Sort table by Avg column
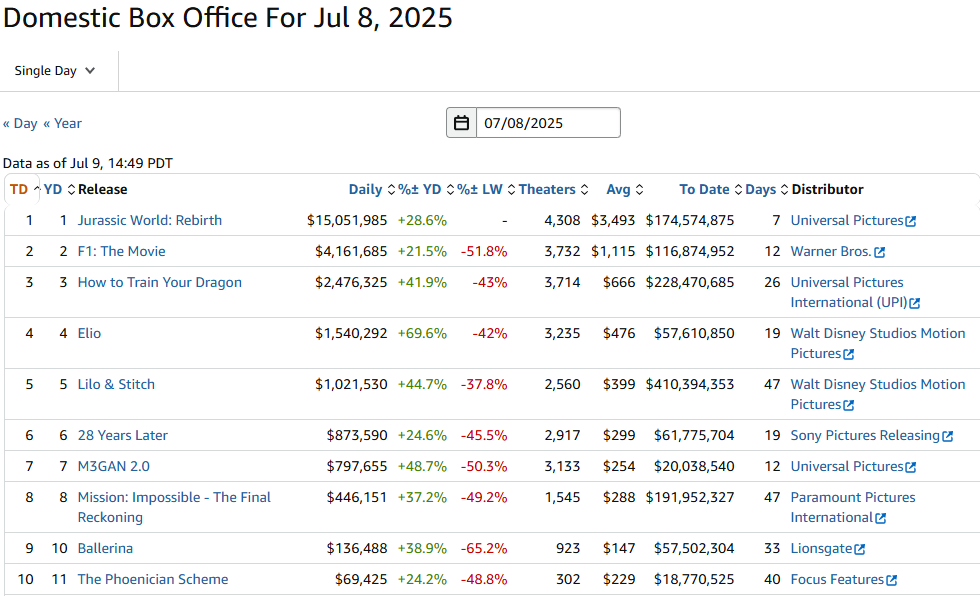980x596 pixels. tap(624, 189)
